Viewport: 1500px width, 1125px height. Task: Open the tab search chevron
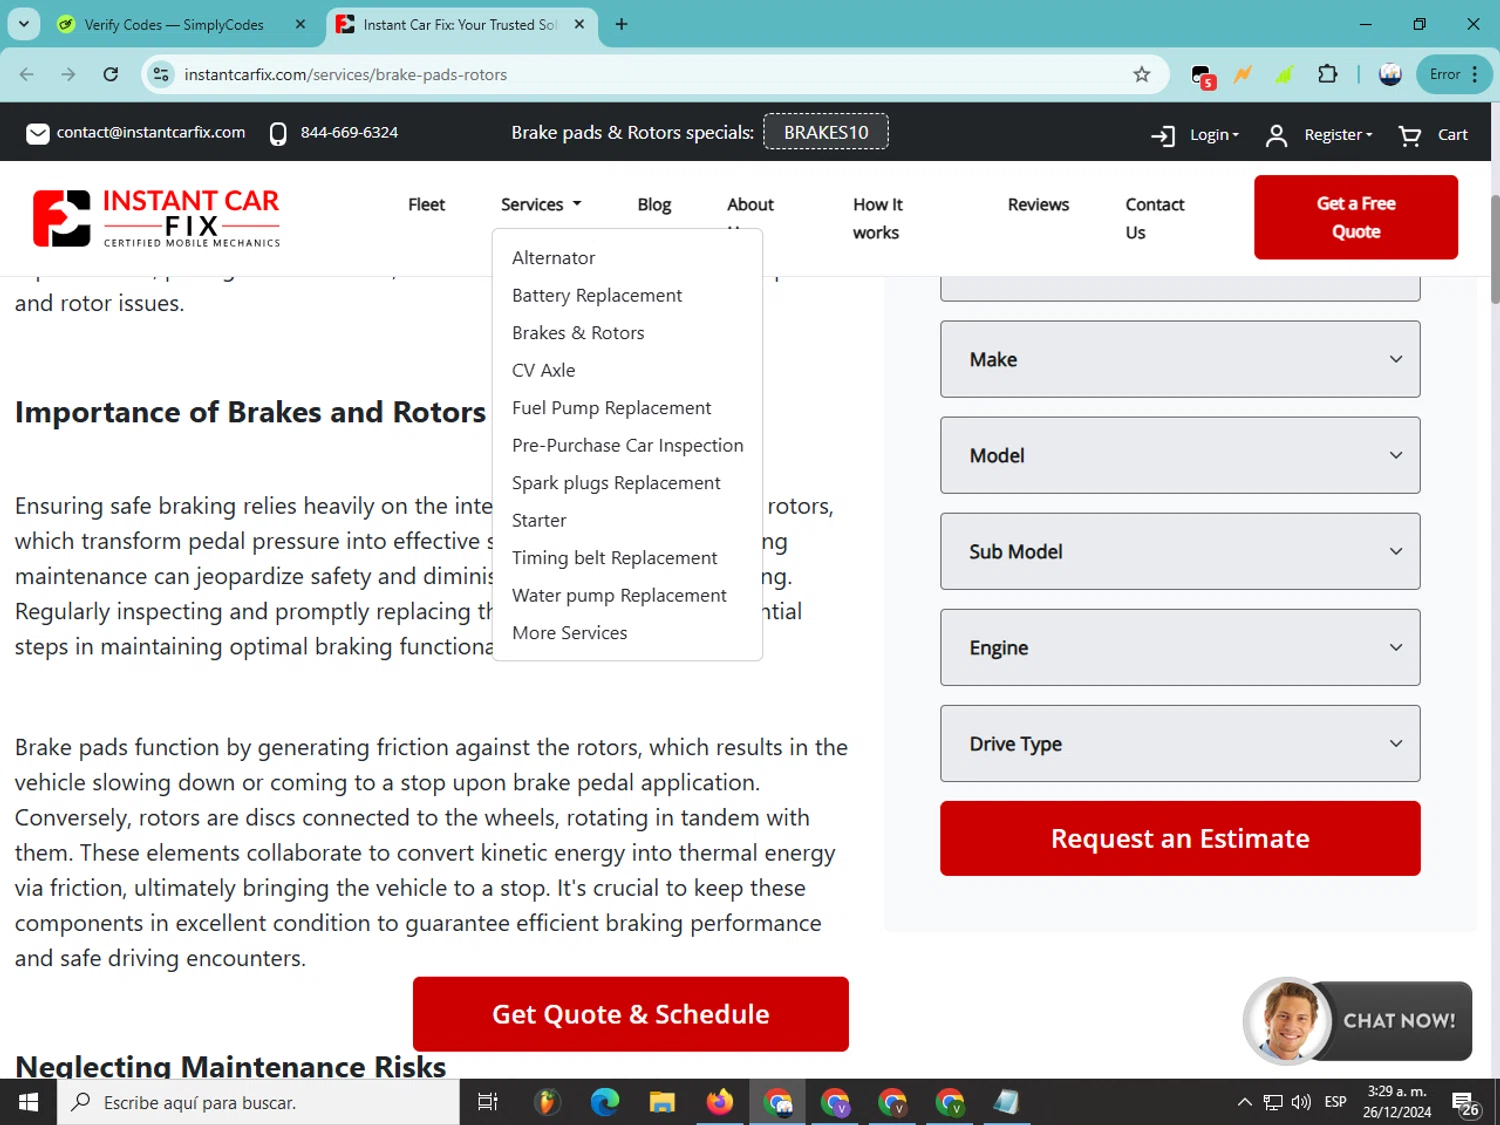click(24, 24)
